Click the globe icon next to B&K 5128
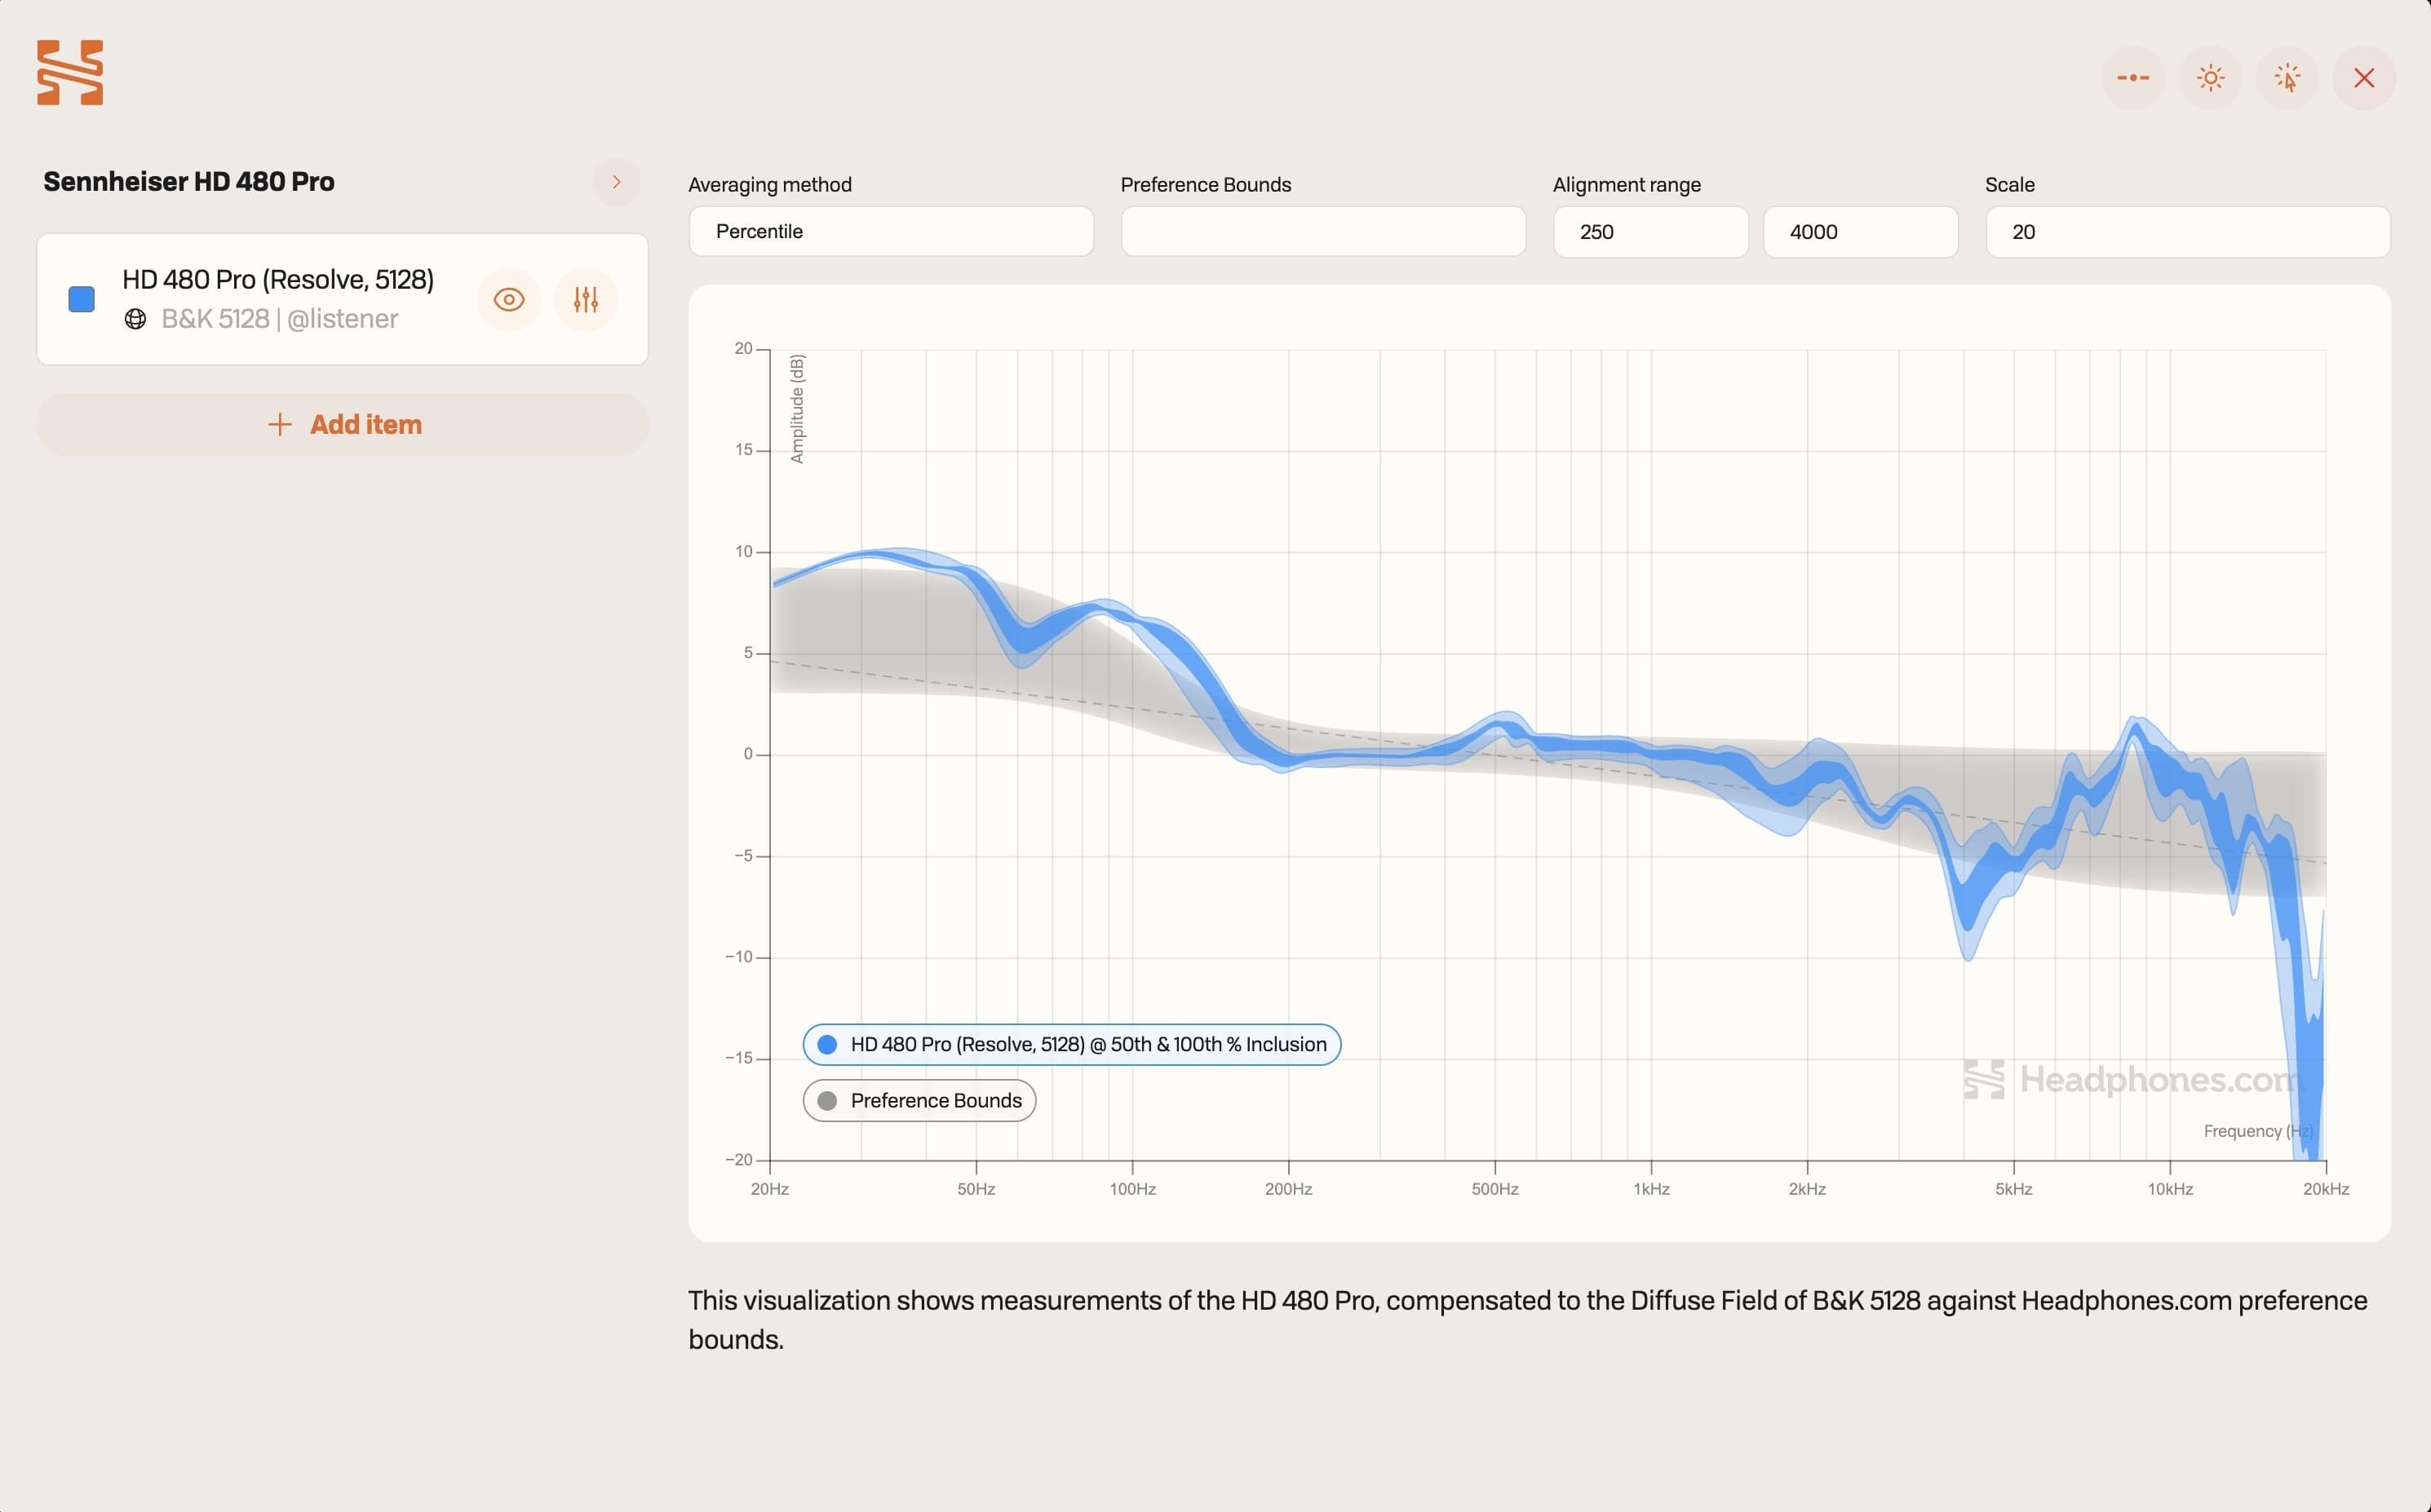2431x1512 pixels. point(135,319)
